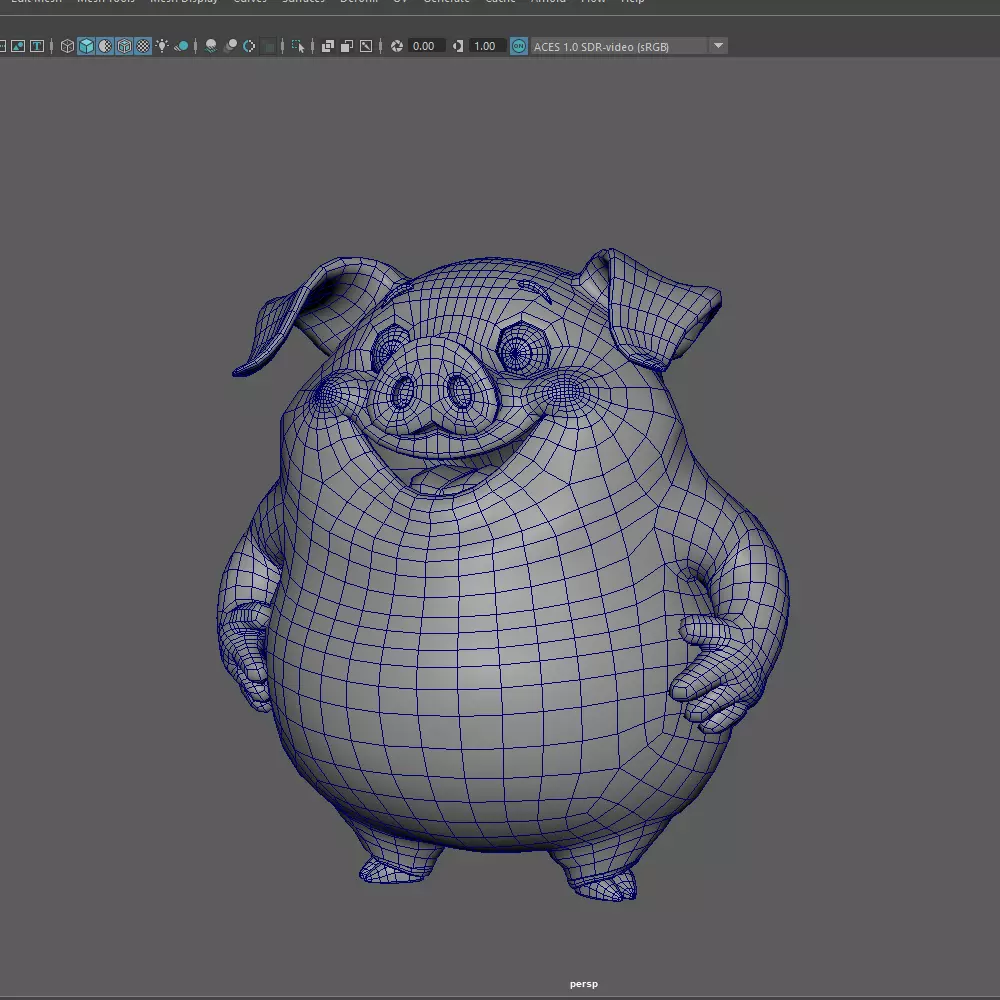Toggle X-Ray Joints icon
The image size is (1000, 1000).
(366, 46)
